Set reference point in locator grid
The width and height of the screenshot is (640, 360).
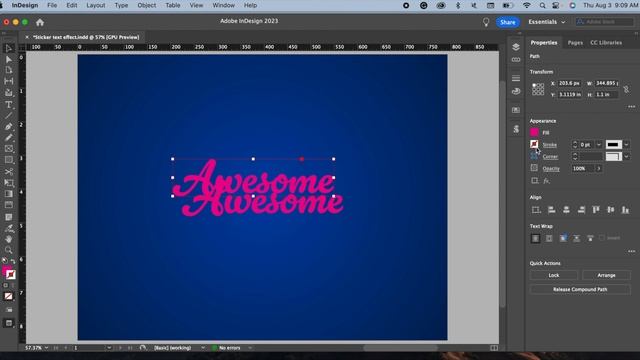tap(538, 89)
